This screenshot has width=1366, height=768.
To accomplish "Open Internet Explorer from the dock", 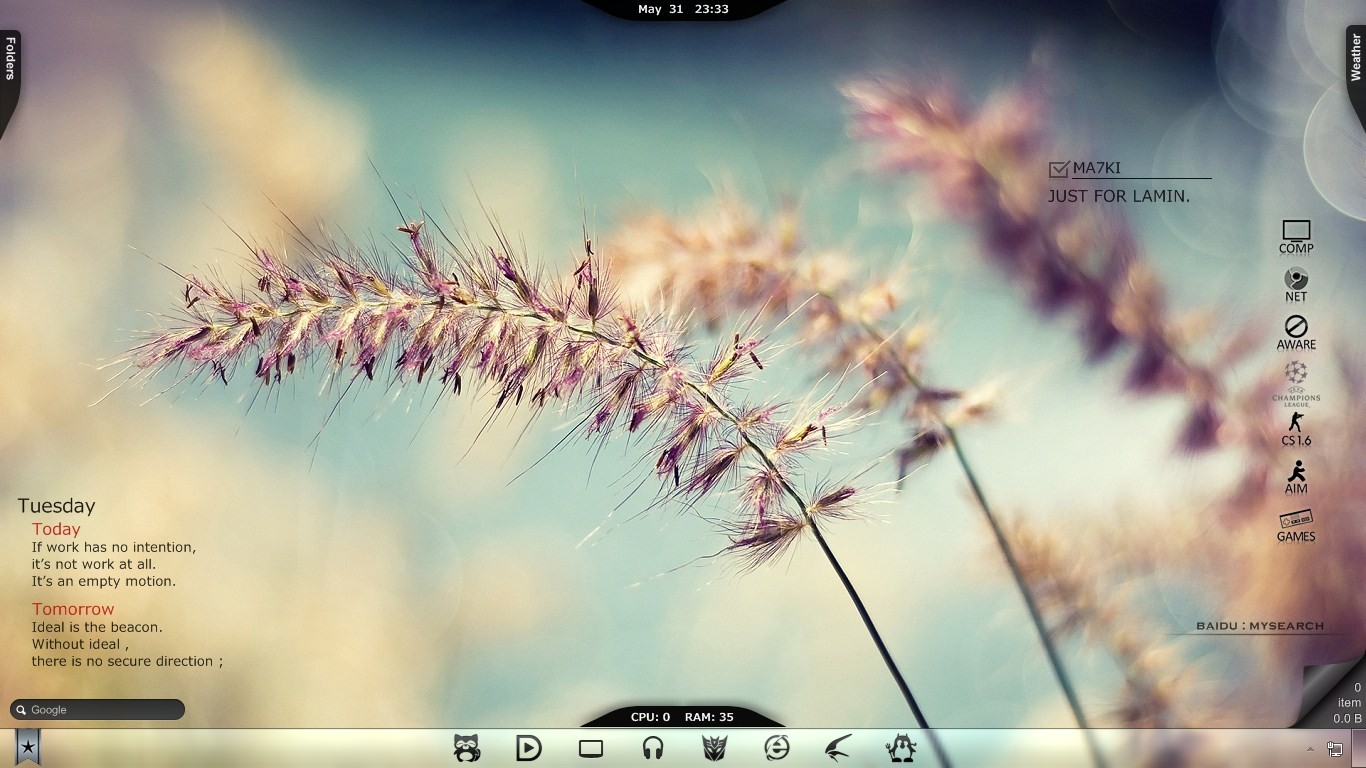I will point(776,748).
